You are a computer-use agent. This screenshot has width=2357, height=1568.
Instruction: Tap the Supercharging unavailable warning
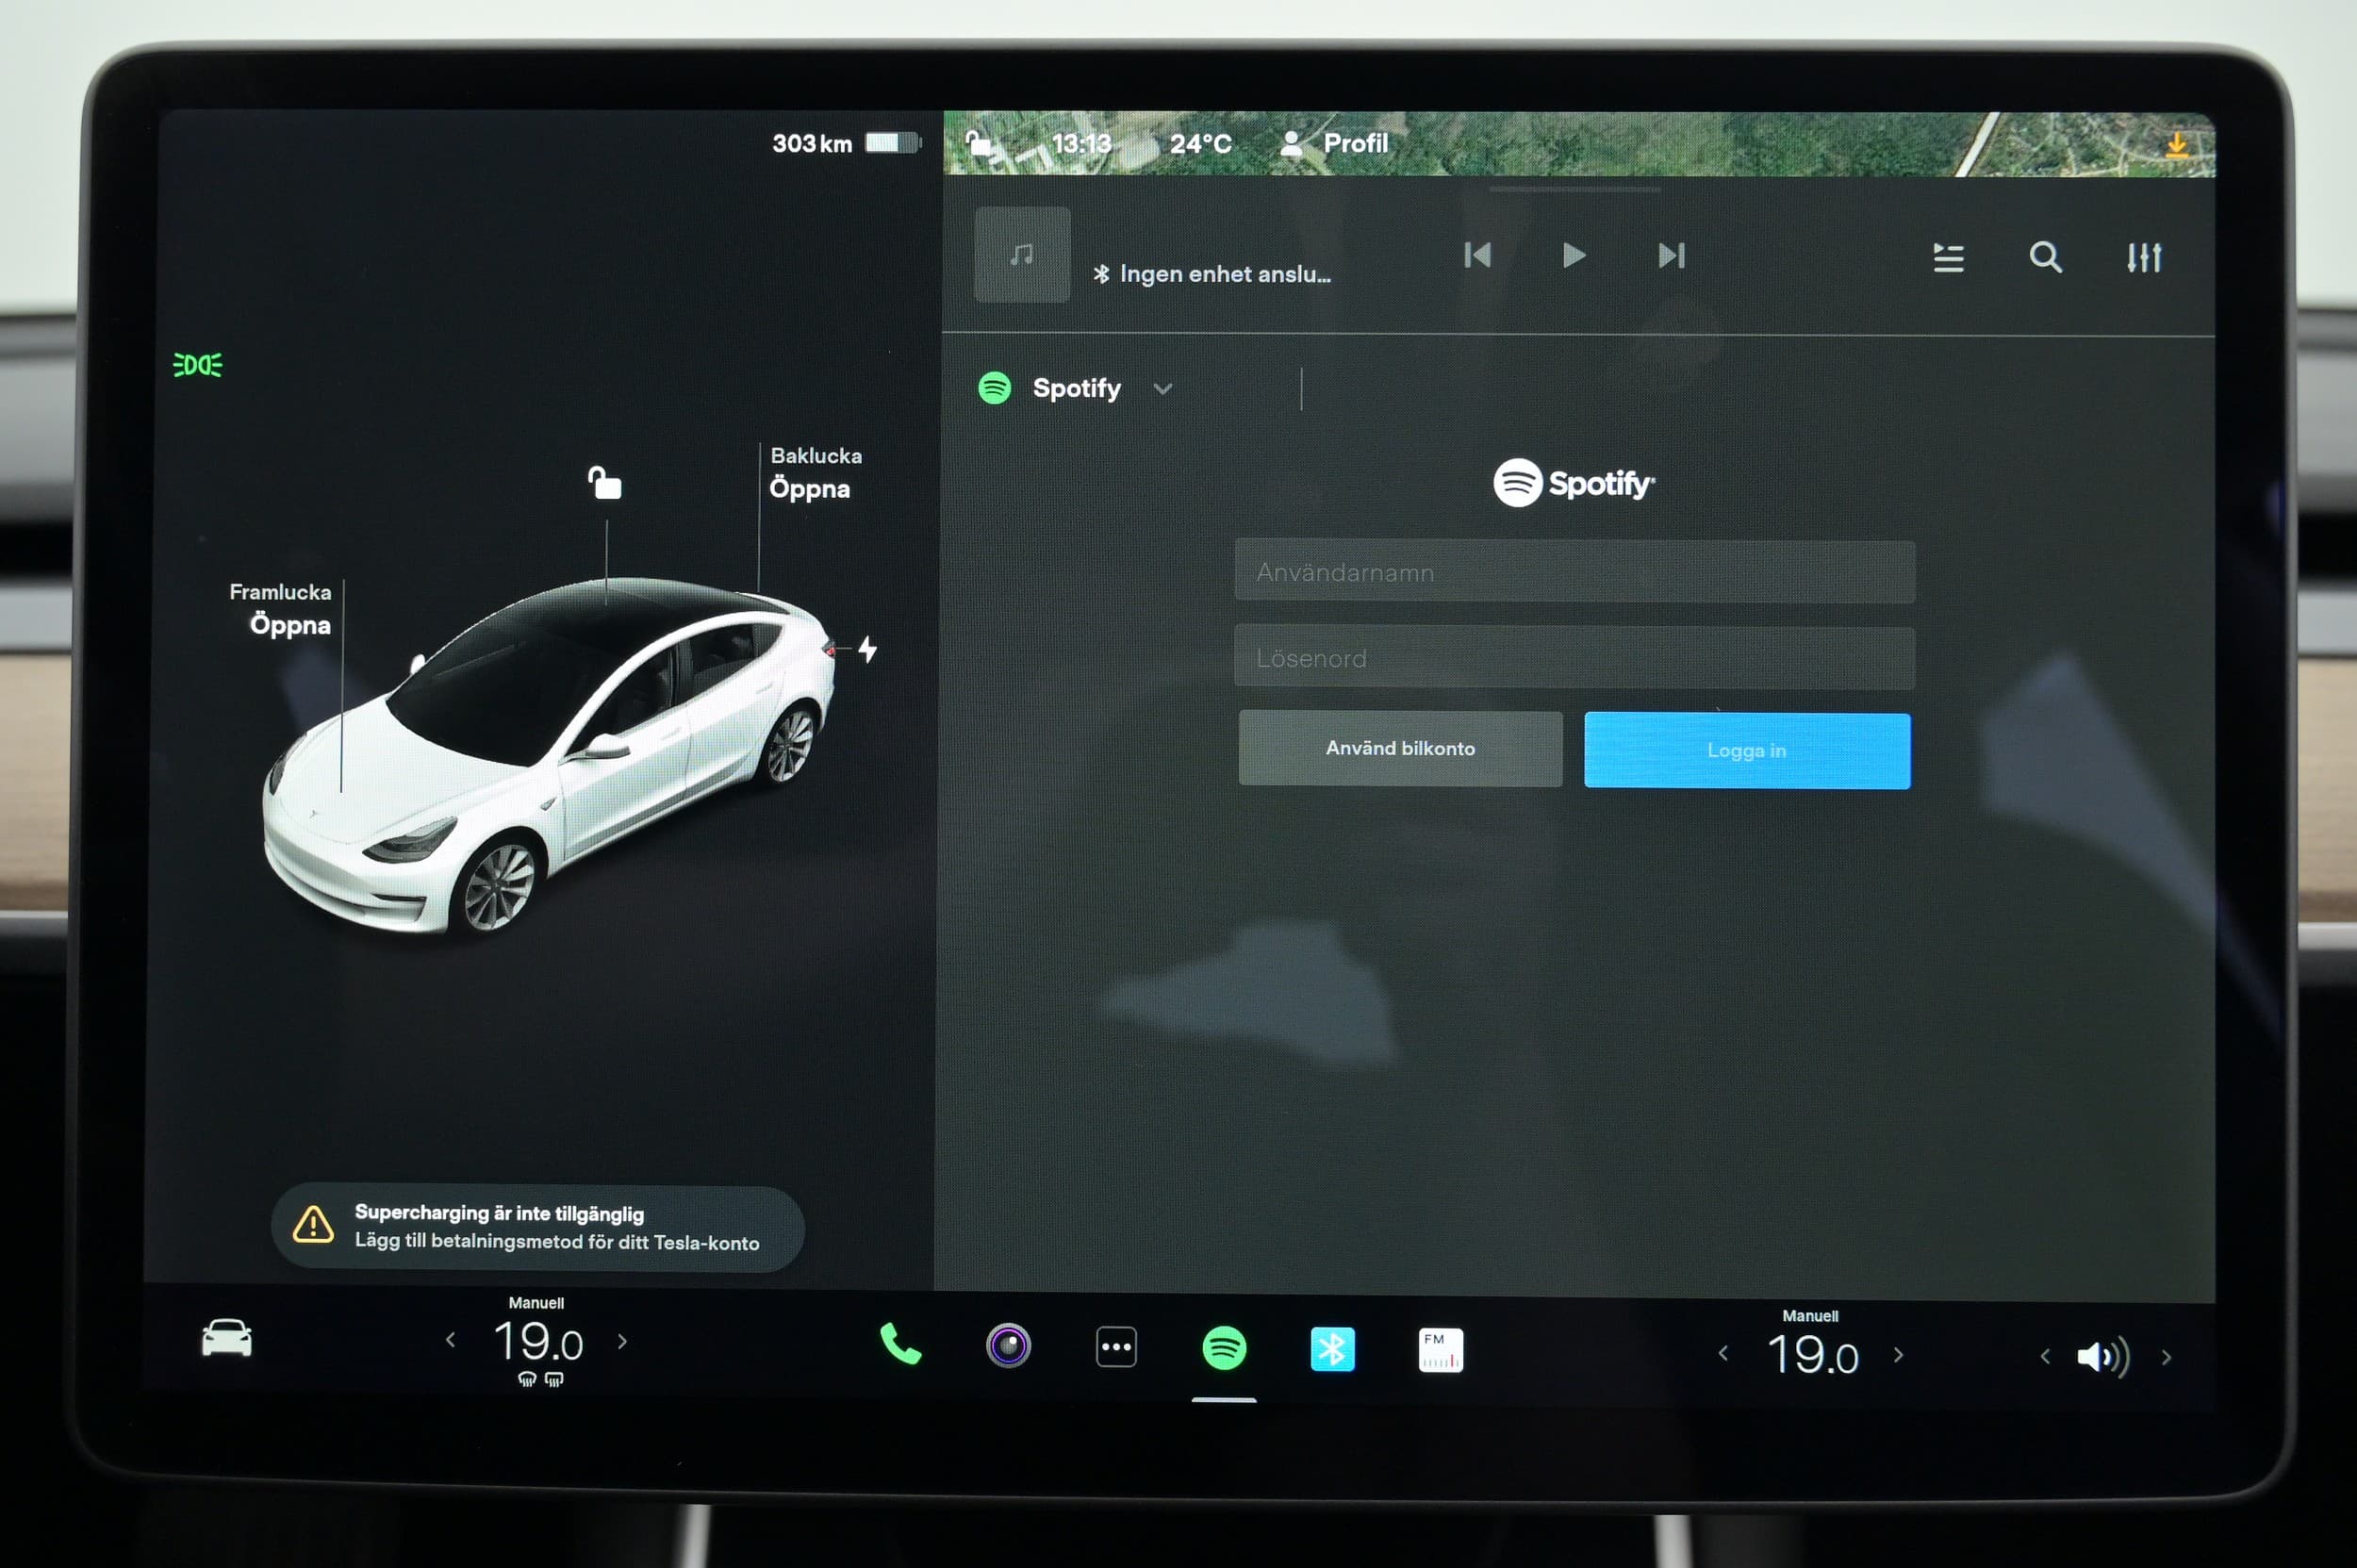pyautogui.click(x=538, y=1227)
